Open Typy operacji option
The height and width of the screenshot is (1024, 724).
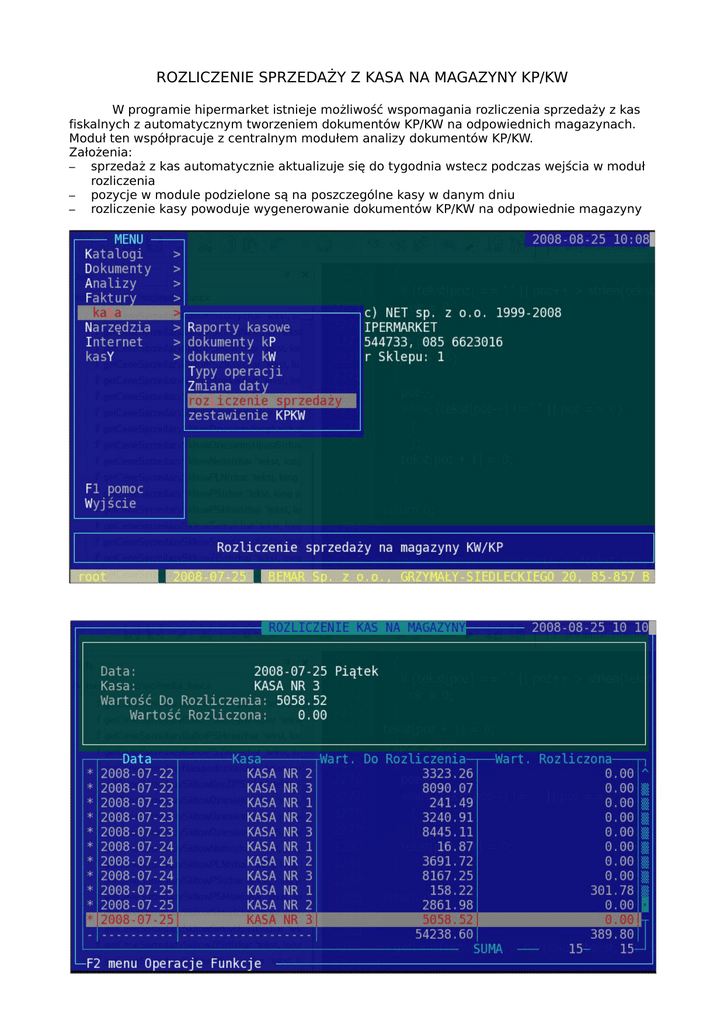point(235,371)
